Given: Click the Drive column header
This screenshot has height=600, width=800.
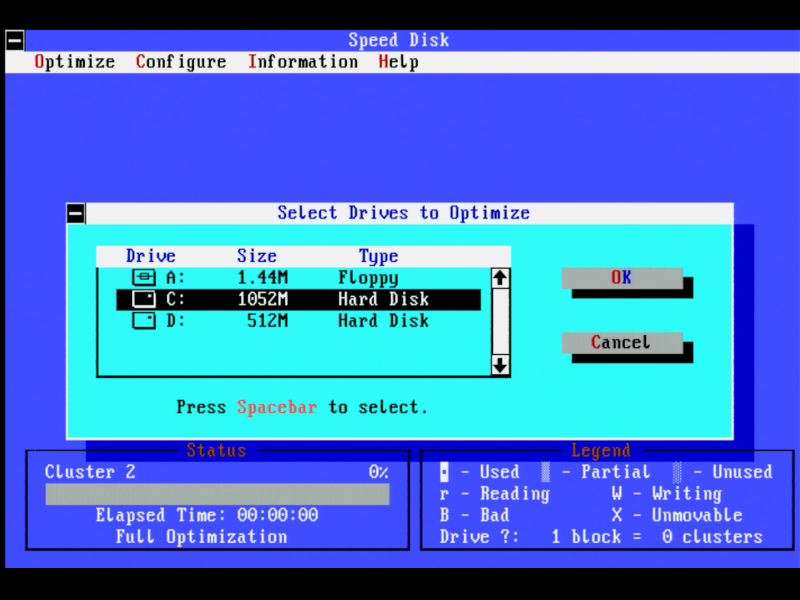Looking at the screenshot, I should 151,256.
